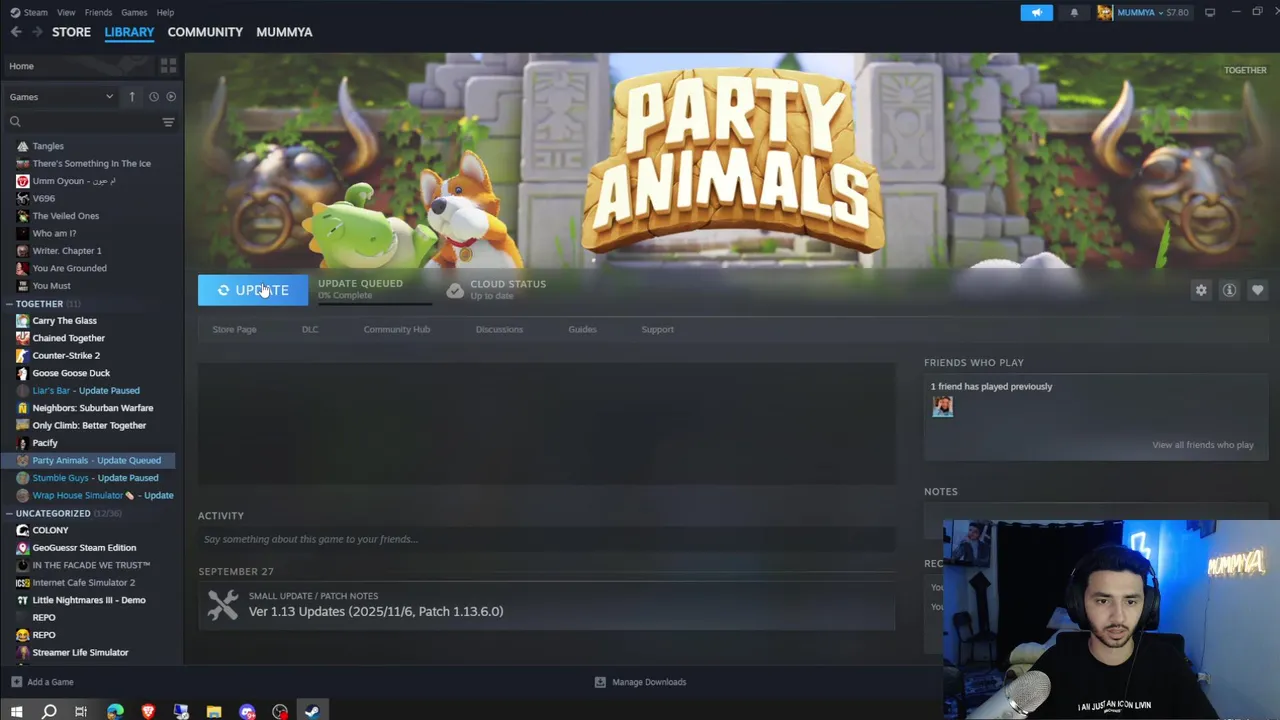This screenshot has height=720, width=1280.
Task: Open the DLC link
Action: tap(310, 329)
